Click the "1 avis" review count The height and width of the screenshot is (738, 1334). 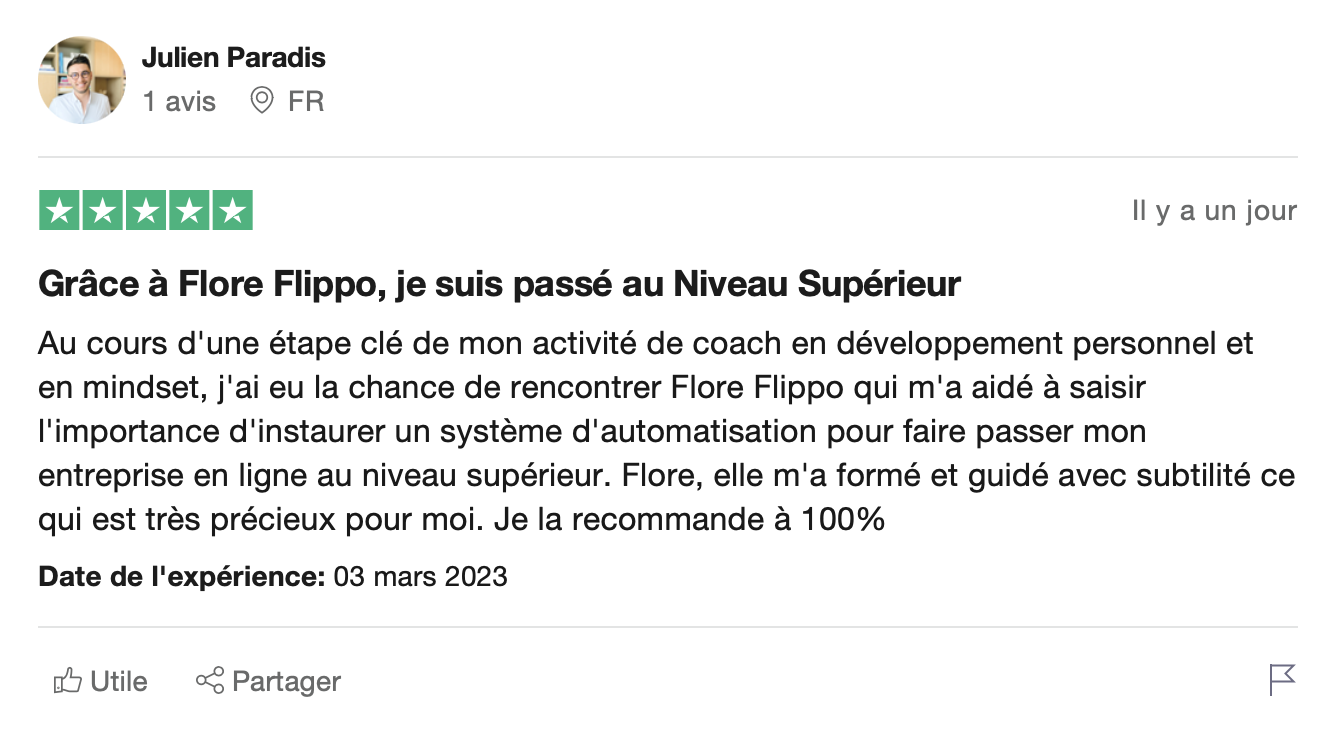coord(179,101)
